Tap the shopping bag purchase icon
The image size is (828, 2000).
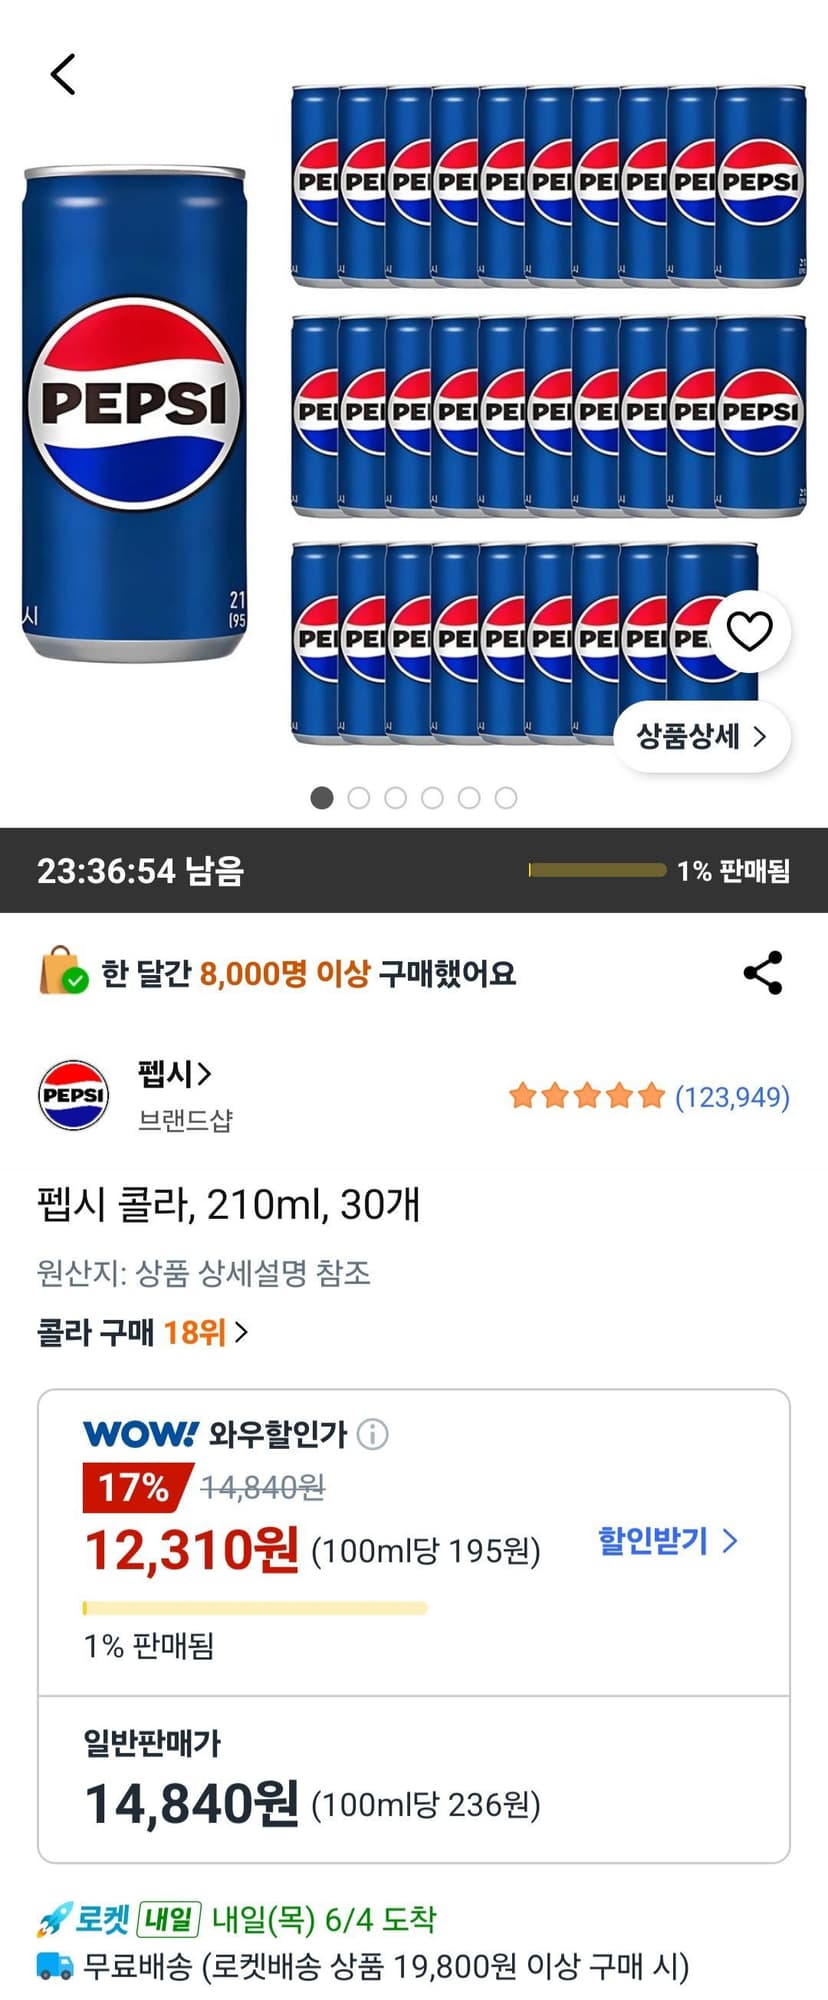tap(63, 971)
